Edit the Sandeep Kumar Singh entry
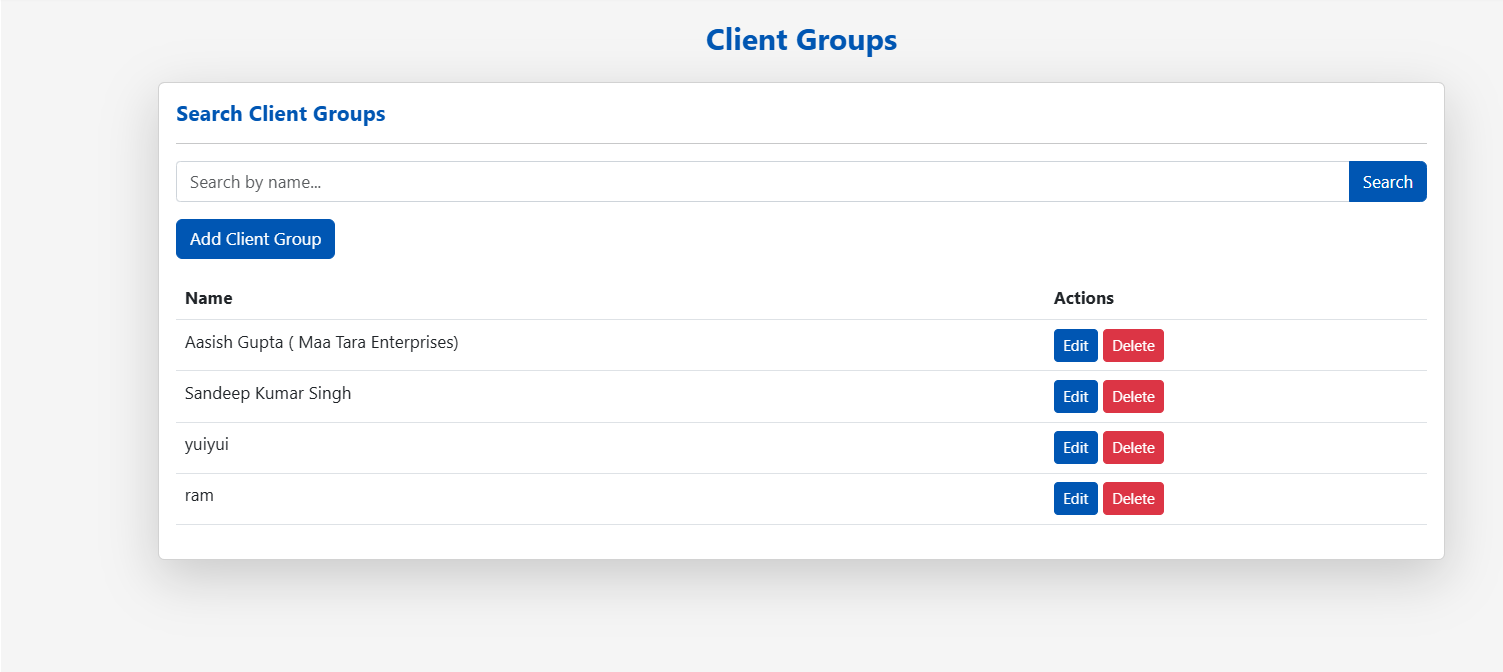Screen dimensions: 1503x672 tap(1075, 396)
